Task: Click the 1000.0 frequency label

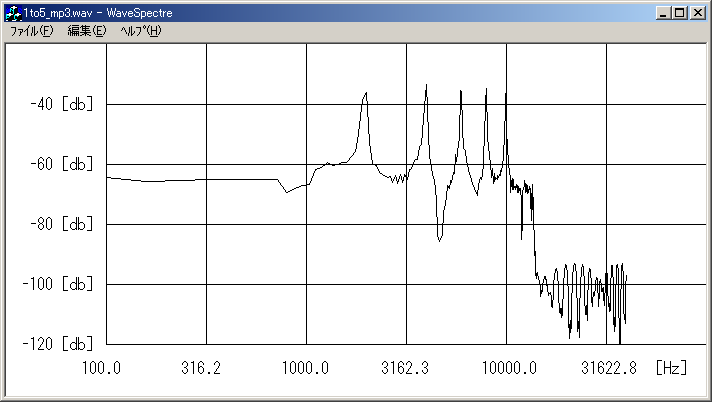Action: tap(305, 367)
